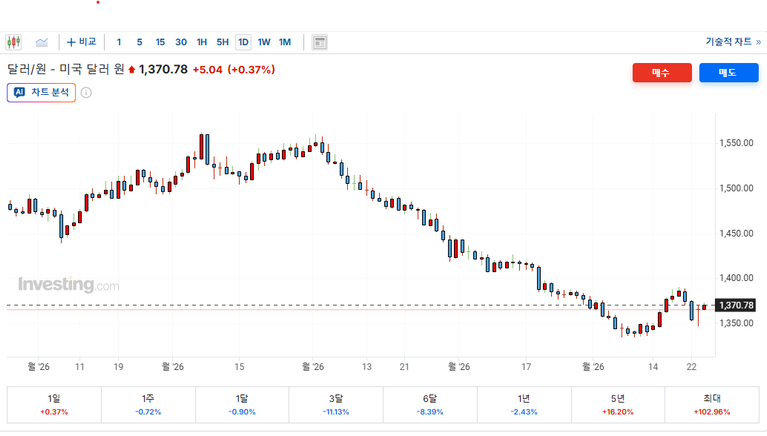Click the 1,500.00 price axis label

pyautogui.click(x=736, y=188)
